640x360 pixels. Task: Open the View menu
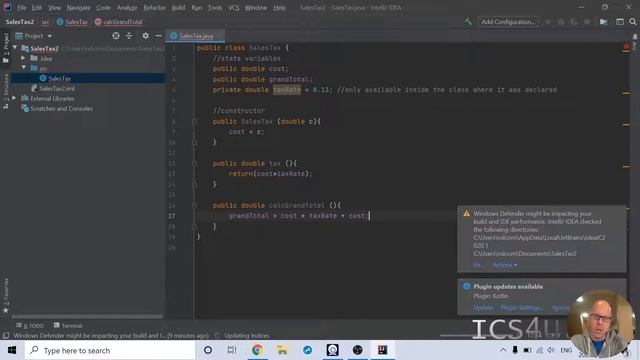point(54,8)
